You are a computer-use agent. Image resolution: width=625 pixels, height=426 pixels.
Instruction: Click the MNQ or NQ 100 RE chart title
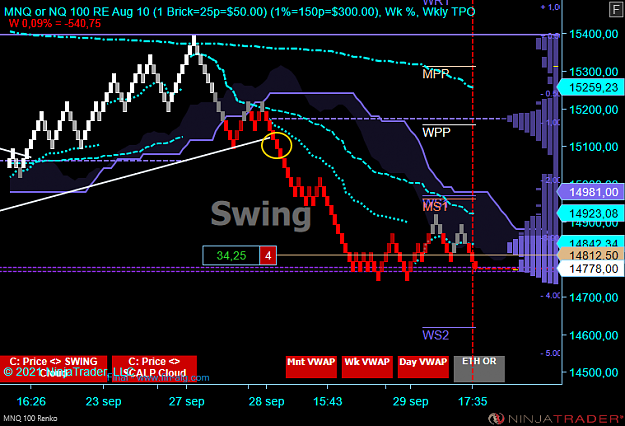pos(239,12)
